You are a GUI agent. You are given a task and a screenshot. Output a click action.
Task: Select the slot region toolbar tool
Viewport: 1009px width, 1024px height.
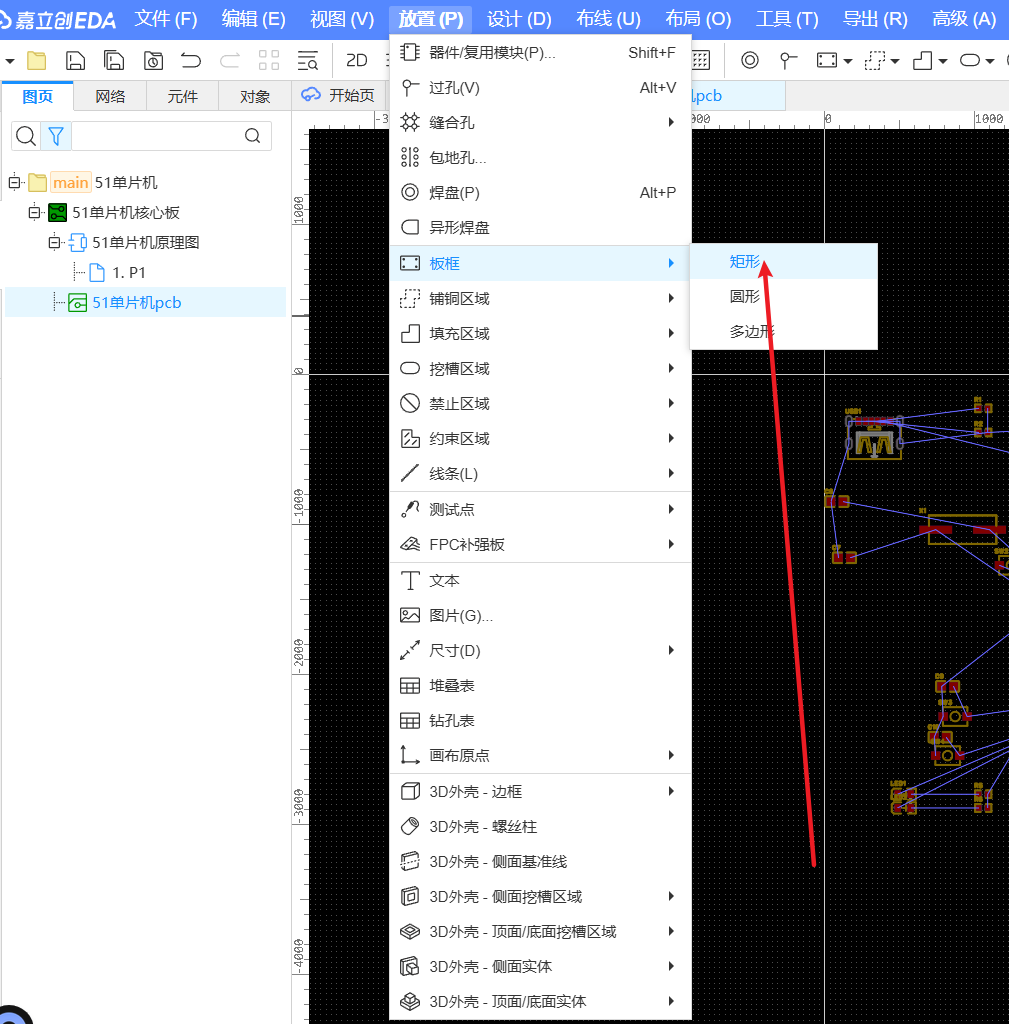pos(970,61)
